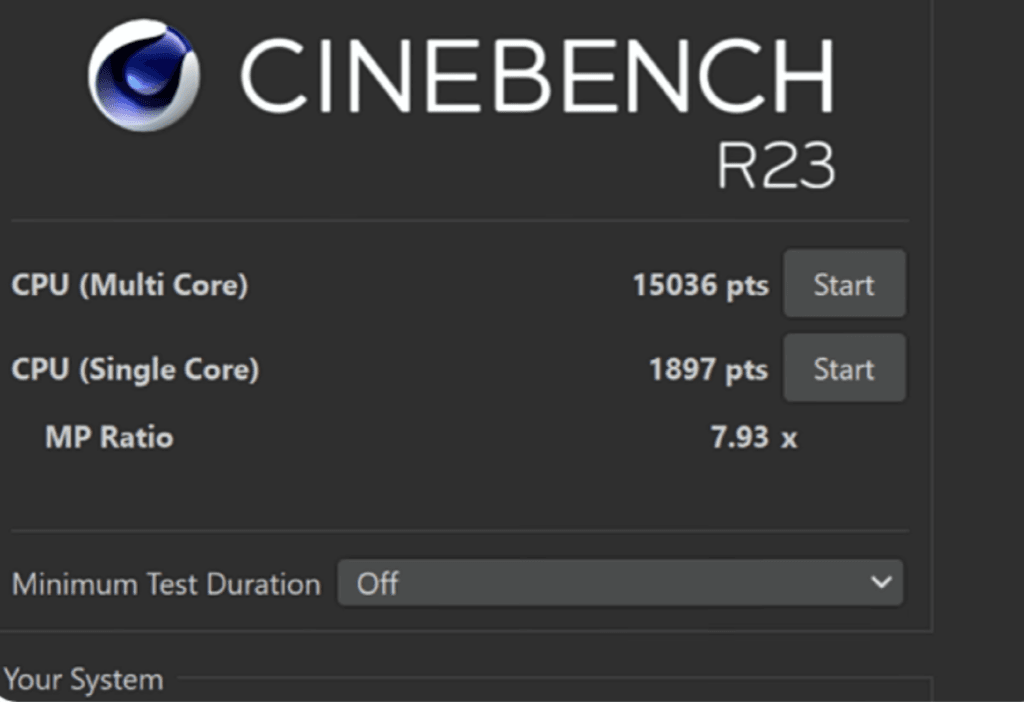Click the 7.93 x ratio value

[754, 437]
